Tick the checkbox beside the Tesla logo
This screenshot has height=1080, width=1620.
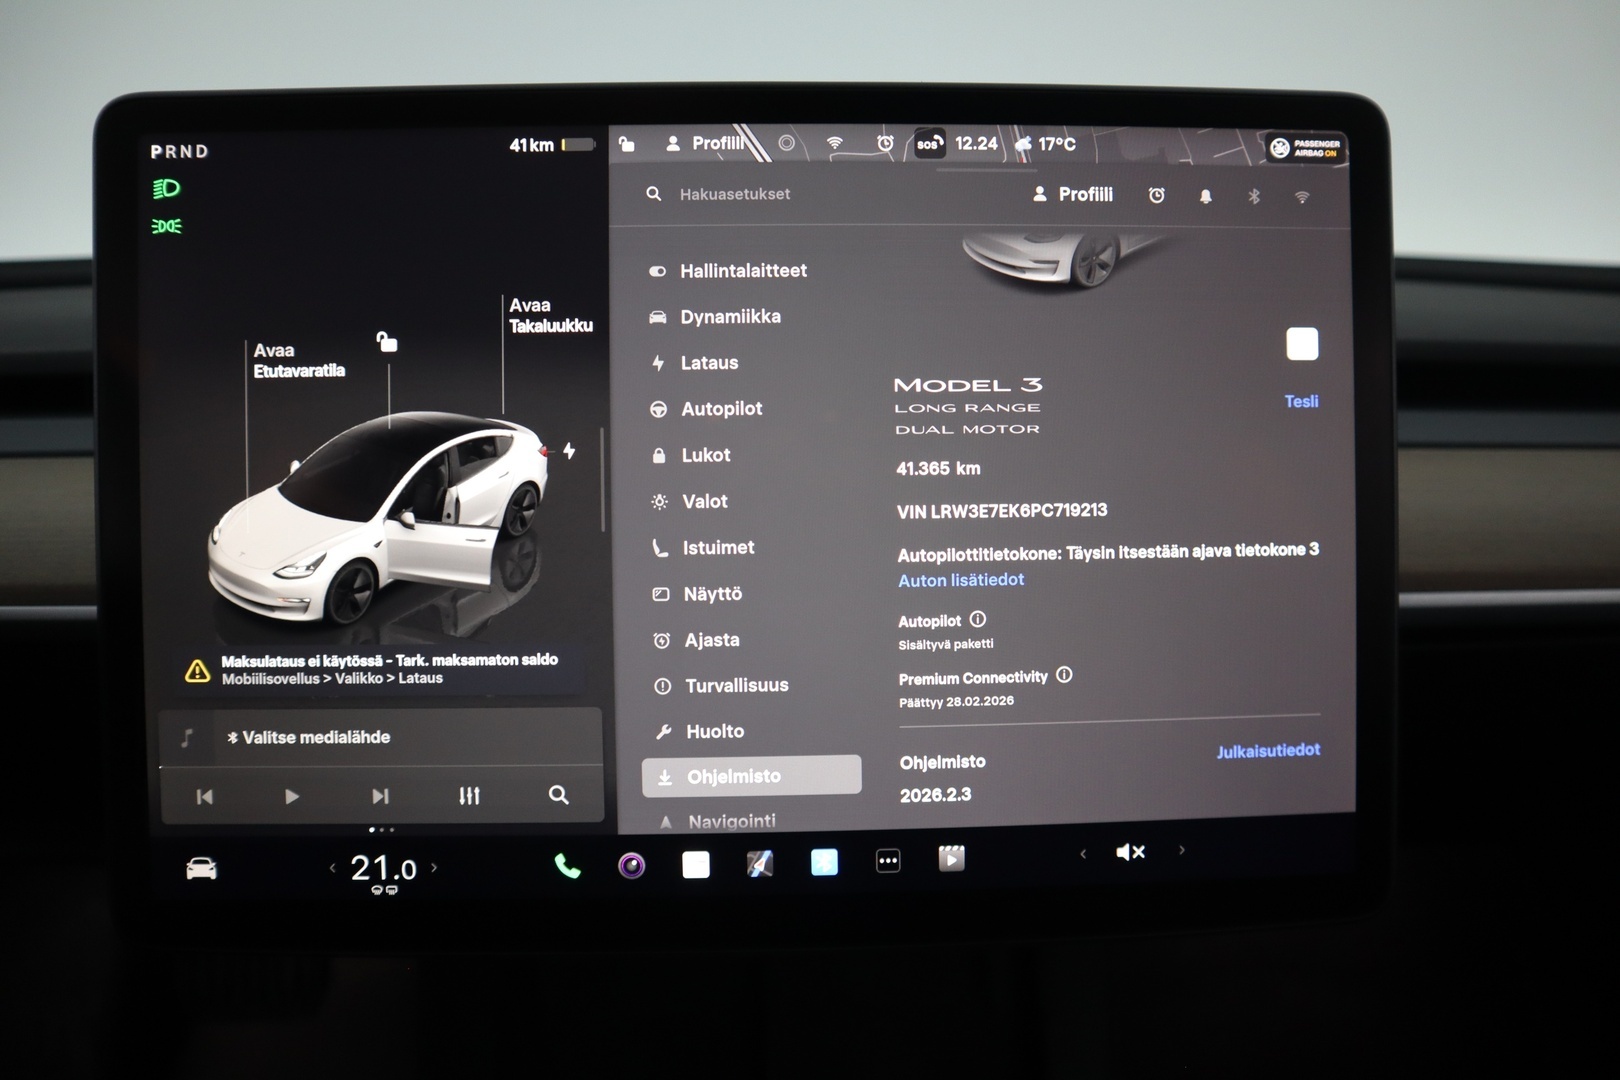click(x=1302, y=343)
